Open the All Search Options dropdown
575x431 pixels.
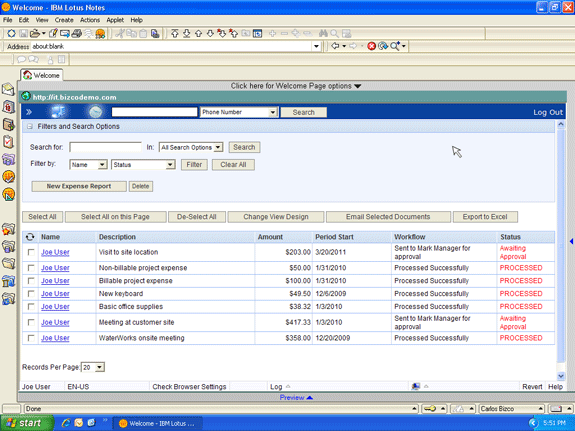(191, 147)
